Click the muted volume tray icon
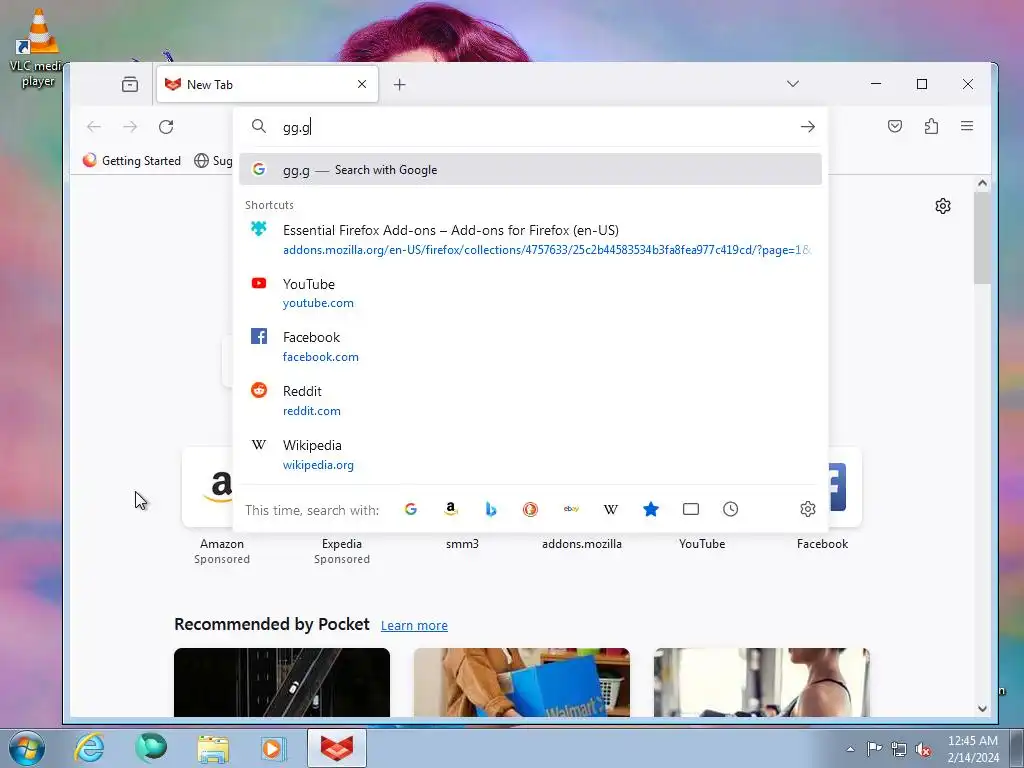This screenshot has height=768, width=1024. point(923,750)
